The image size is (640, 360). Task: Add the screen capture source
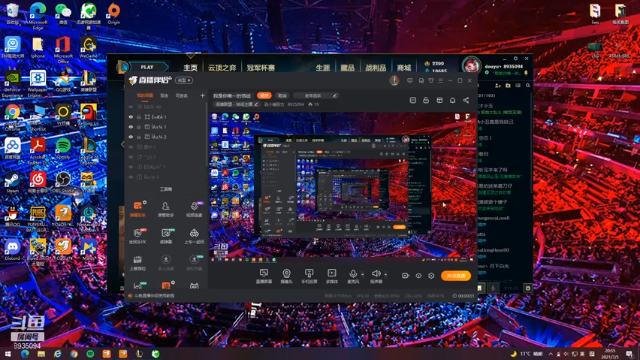point(264,276)
